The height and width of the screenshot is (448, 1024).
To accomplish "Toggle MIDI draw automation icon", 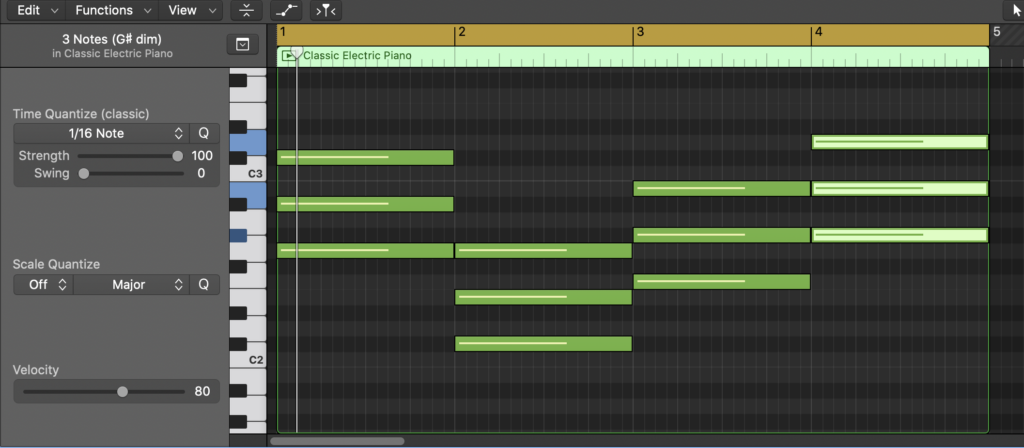I will coord(287,10).
